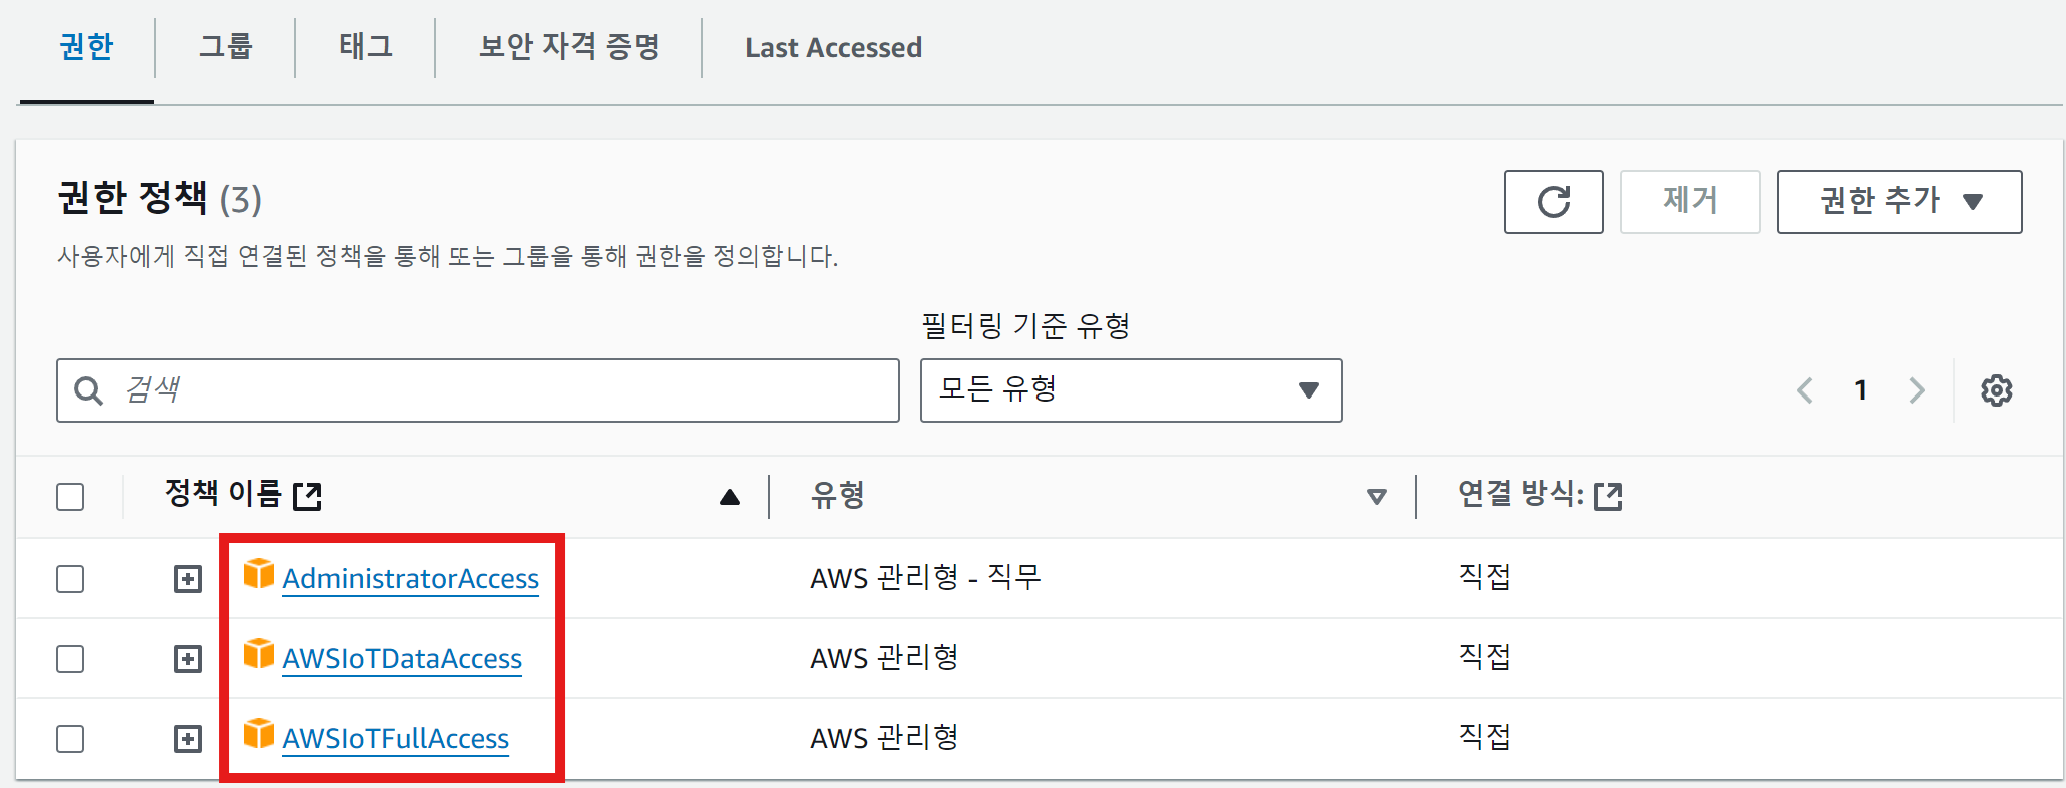
Task: Click the orange AdministratorAccess policy cube icon
Action: (x=259, y=574)
